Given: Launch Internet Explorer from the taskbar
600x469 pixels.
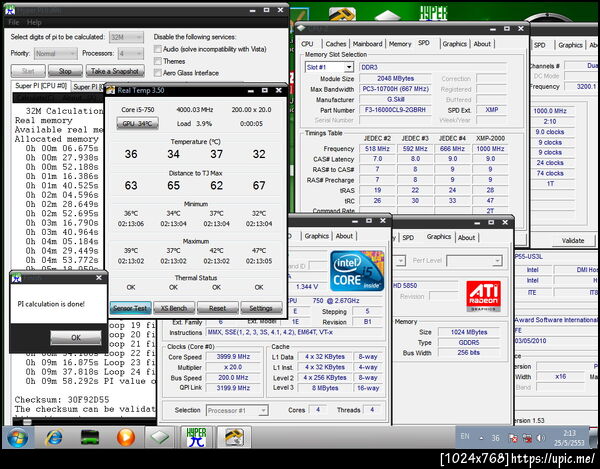Looking at the screenshot, I should coord(54,437).
